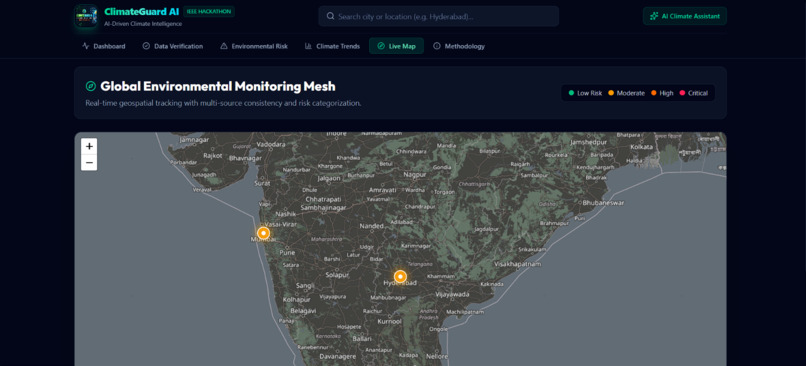Click the IEEE HACKATHON badge

[209, 11]
